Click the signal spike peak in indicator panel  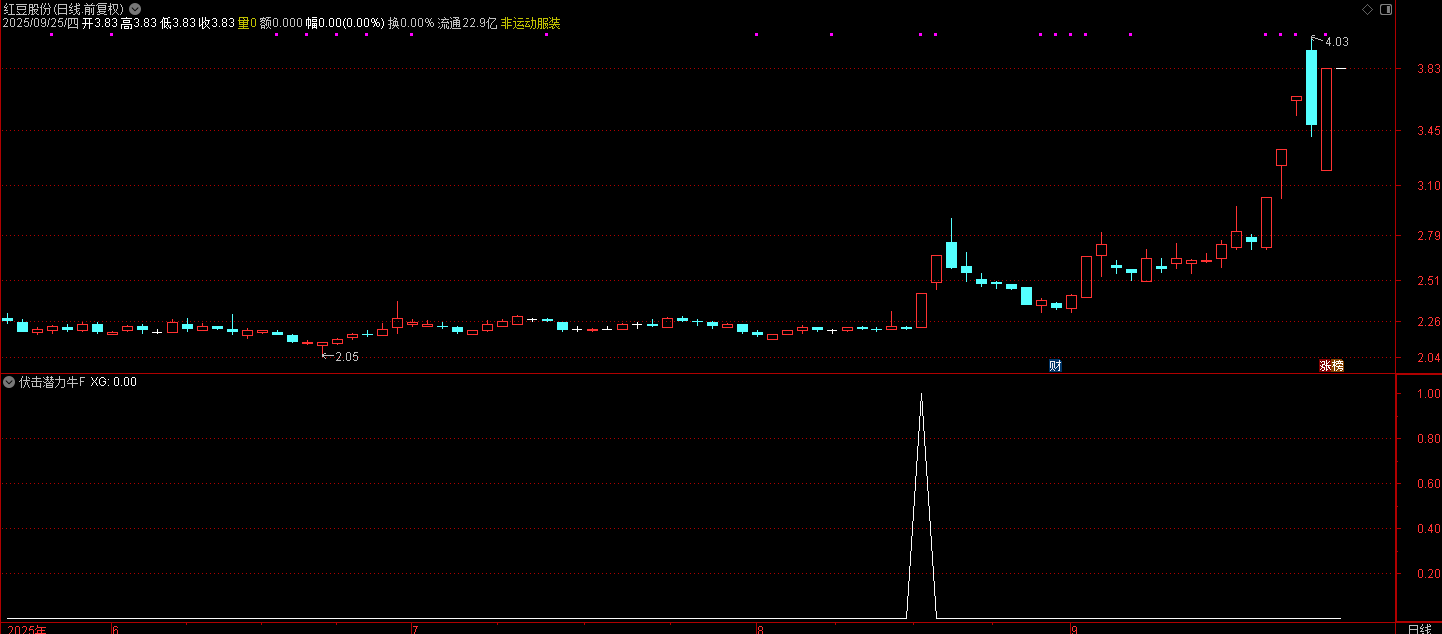[921, 395]
